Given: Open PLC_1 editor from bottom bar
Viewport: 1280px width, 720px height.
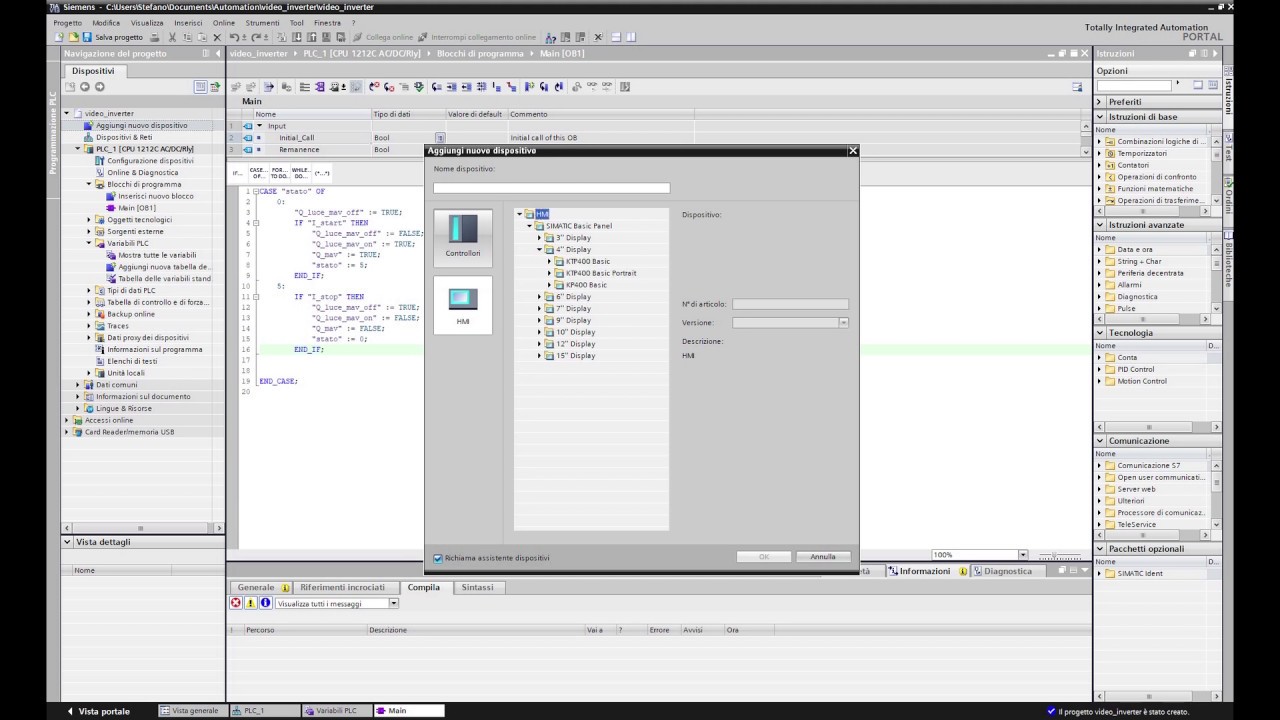Looking at the screenshot, I should coord(263,711).
